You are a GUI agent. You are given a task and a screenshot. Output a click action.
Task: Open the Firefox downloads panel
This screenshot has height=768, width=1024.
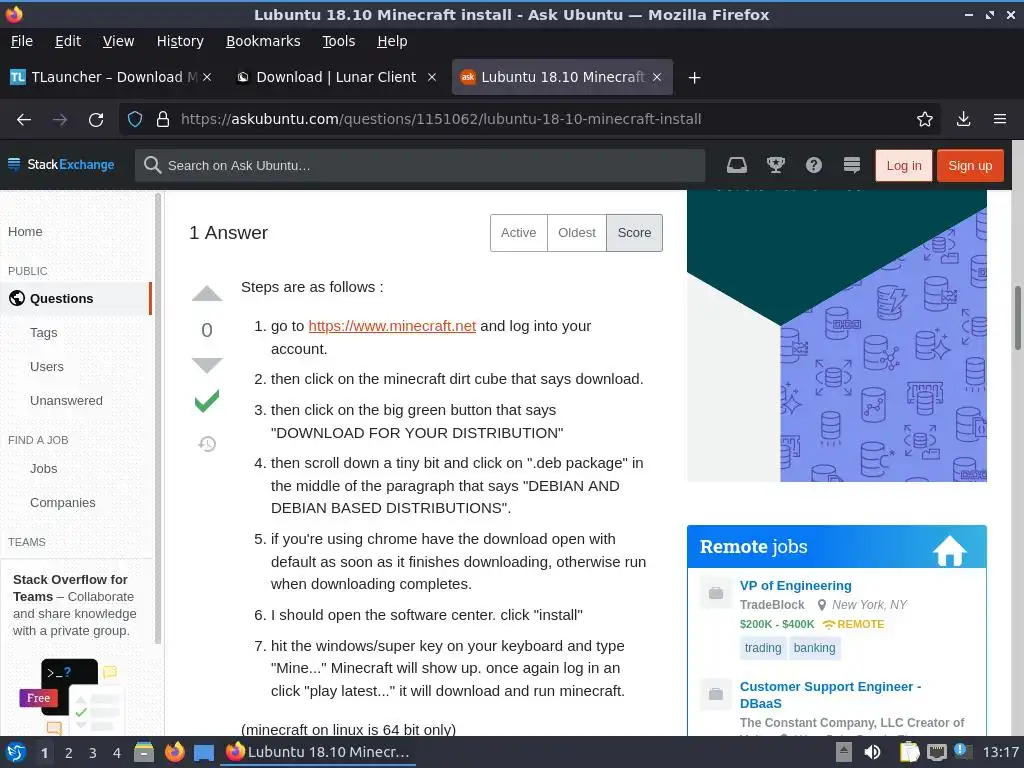click(963, 119)
